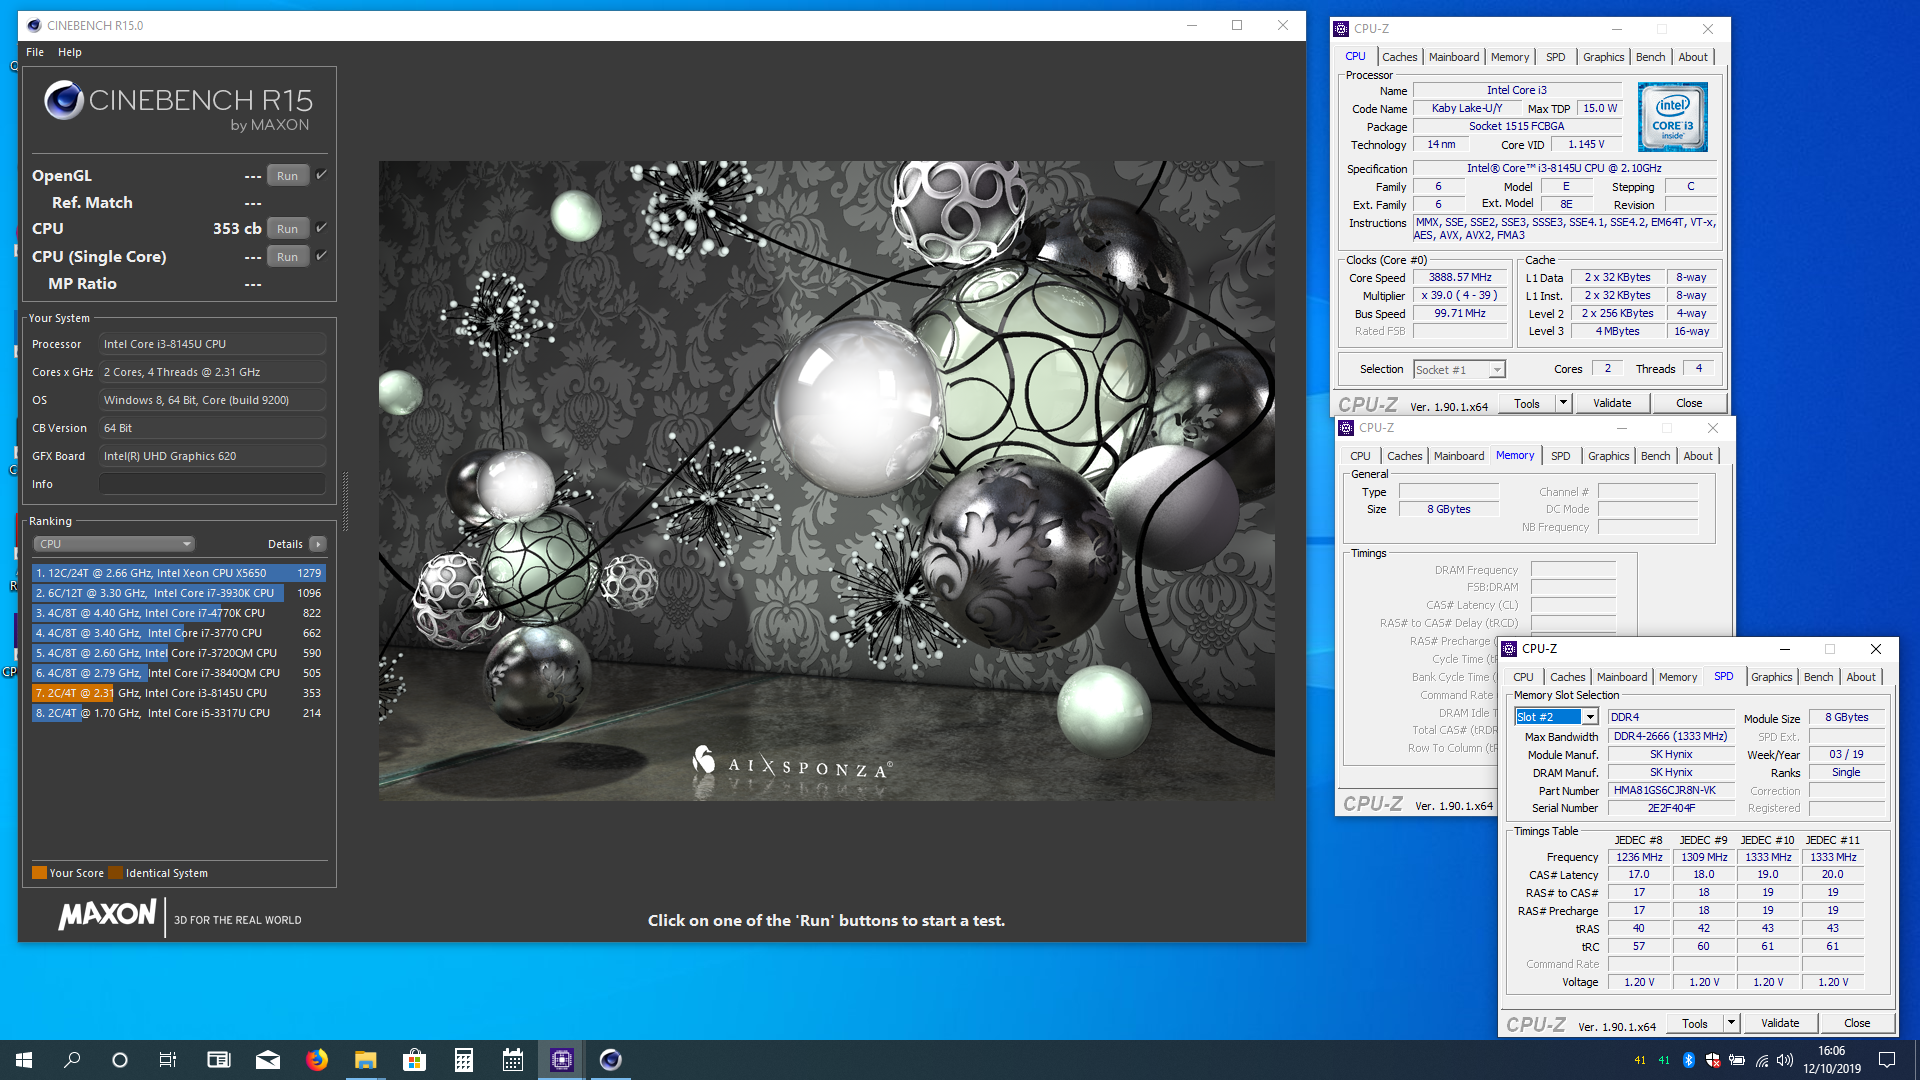Open the Windows Start menu
Screen dimensions: 1920x1080
click(24, 1060)
